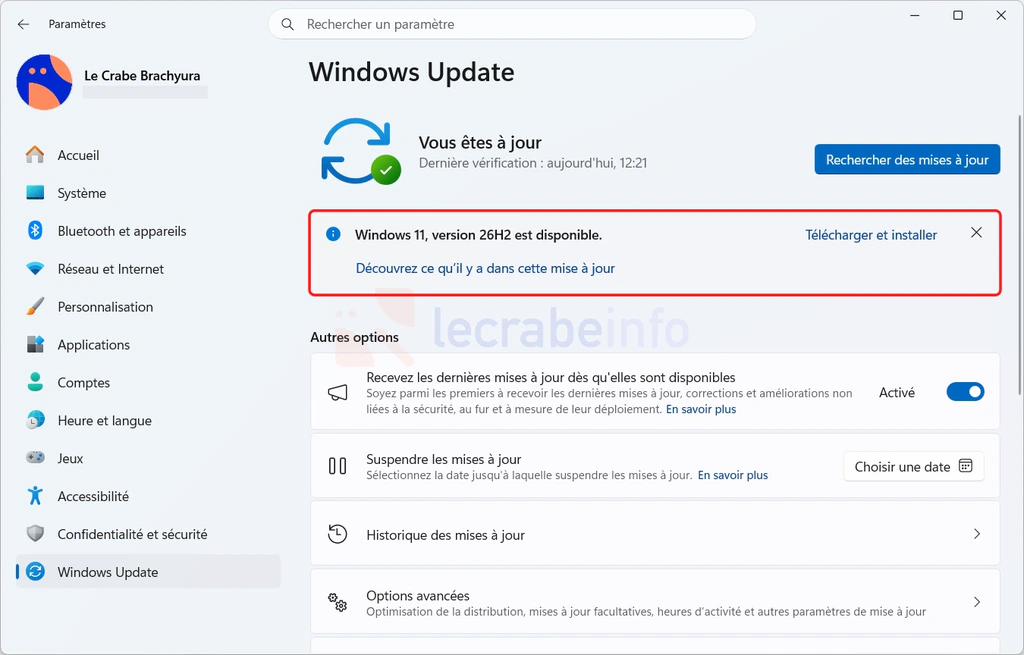Click the Paramètres window title text
The height and width of the screenshot is (655, 1024).
[x=77, y=24]
